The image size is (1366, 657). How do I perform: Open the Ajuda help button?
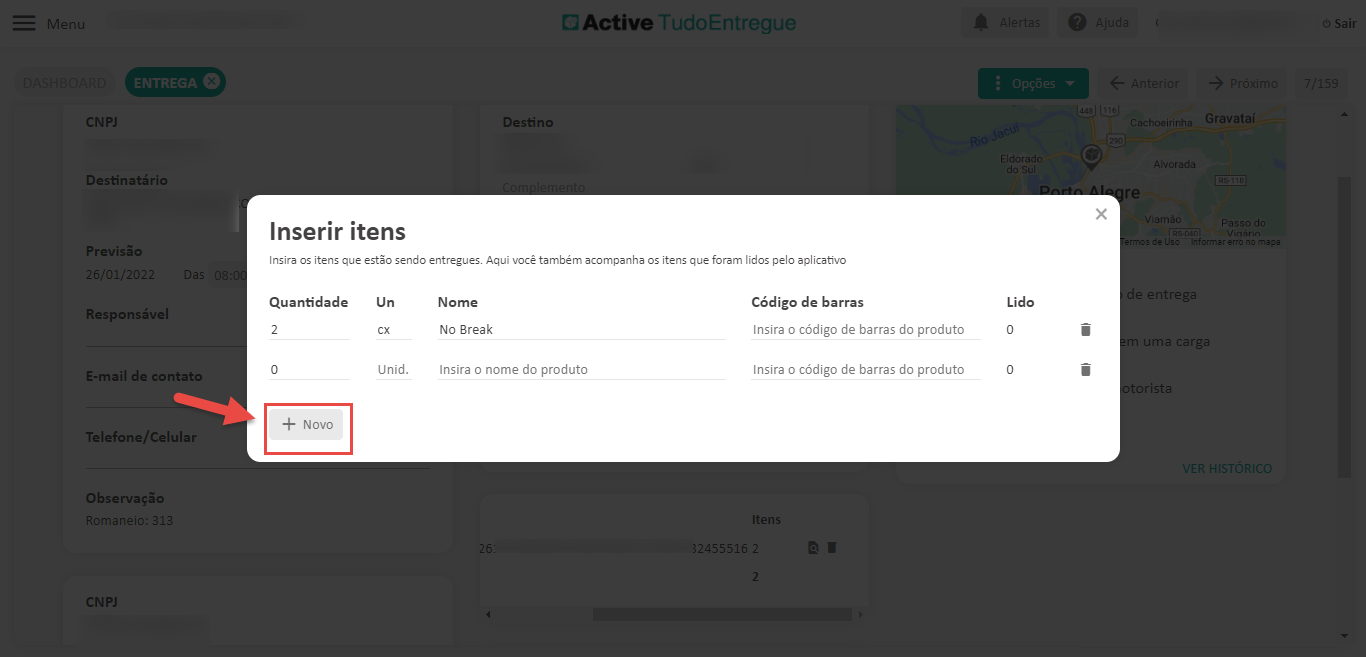point(1098,23)
